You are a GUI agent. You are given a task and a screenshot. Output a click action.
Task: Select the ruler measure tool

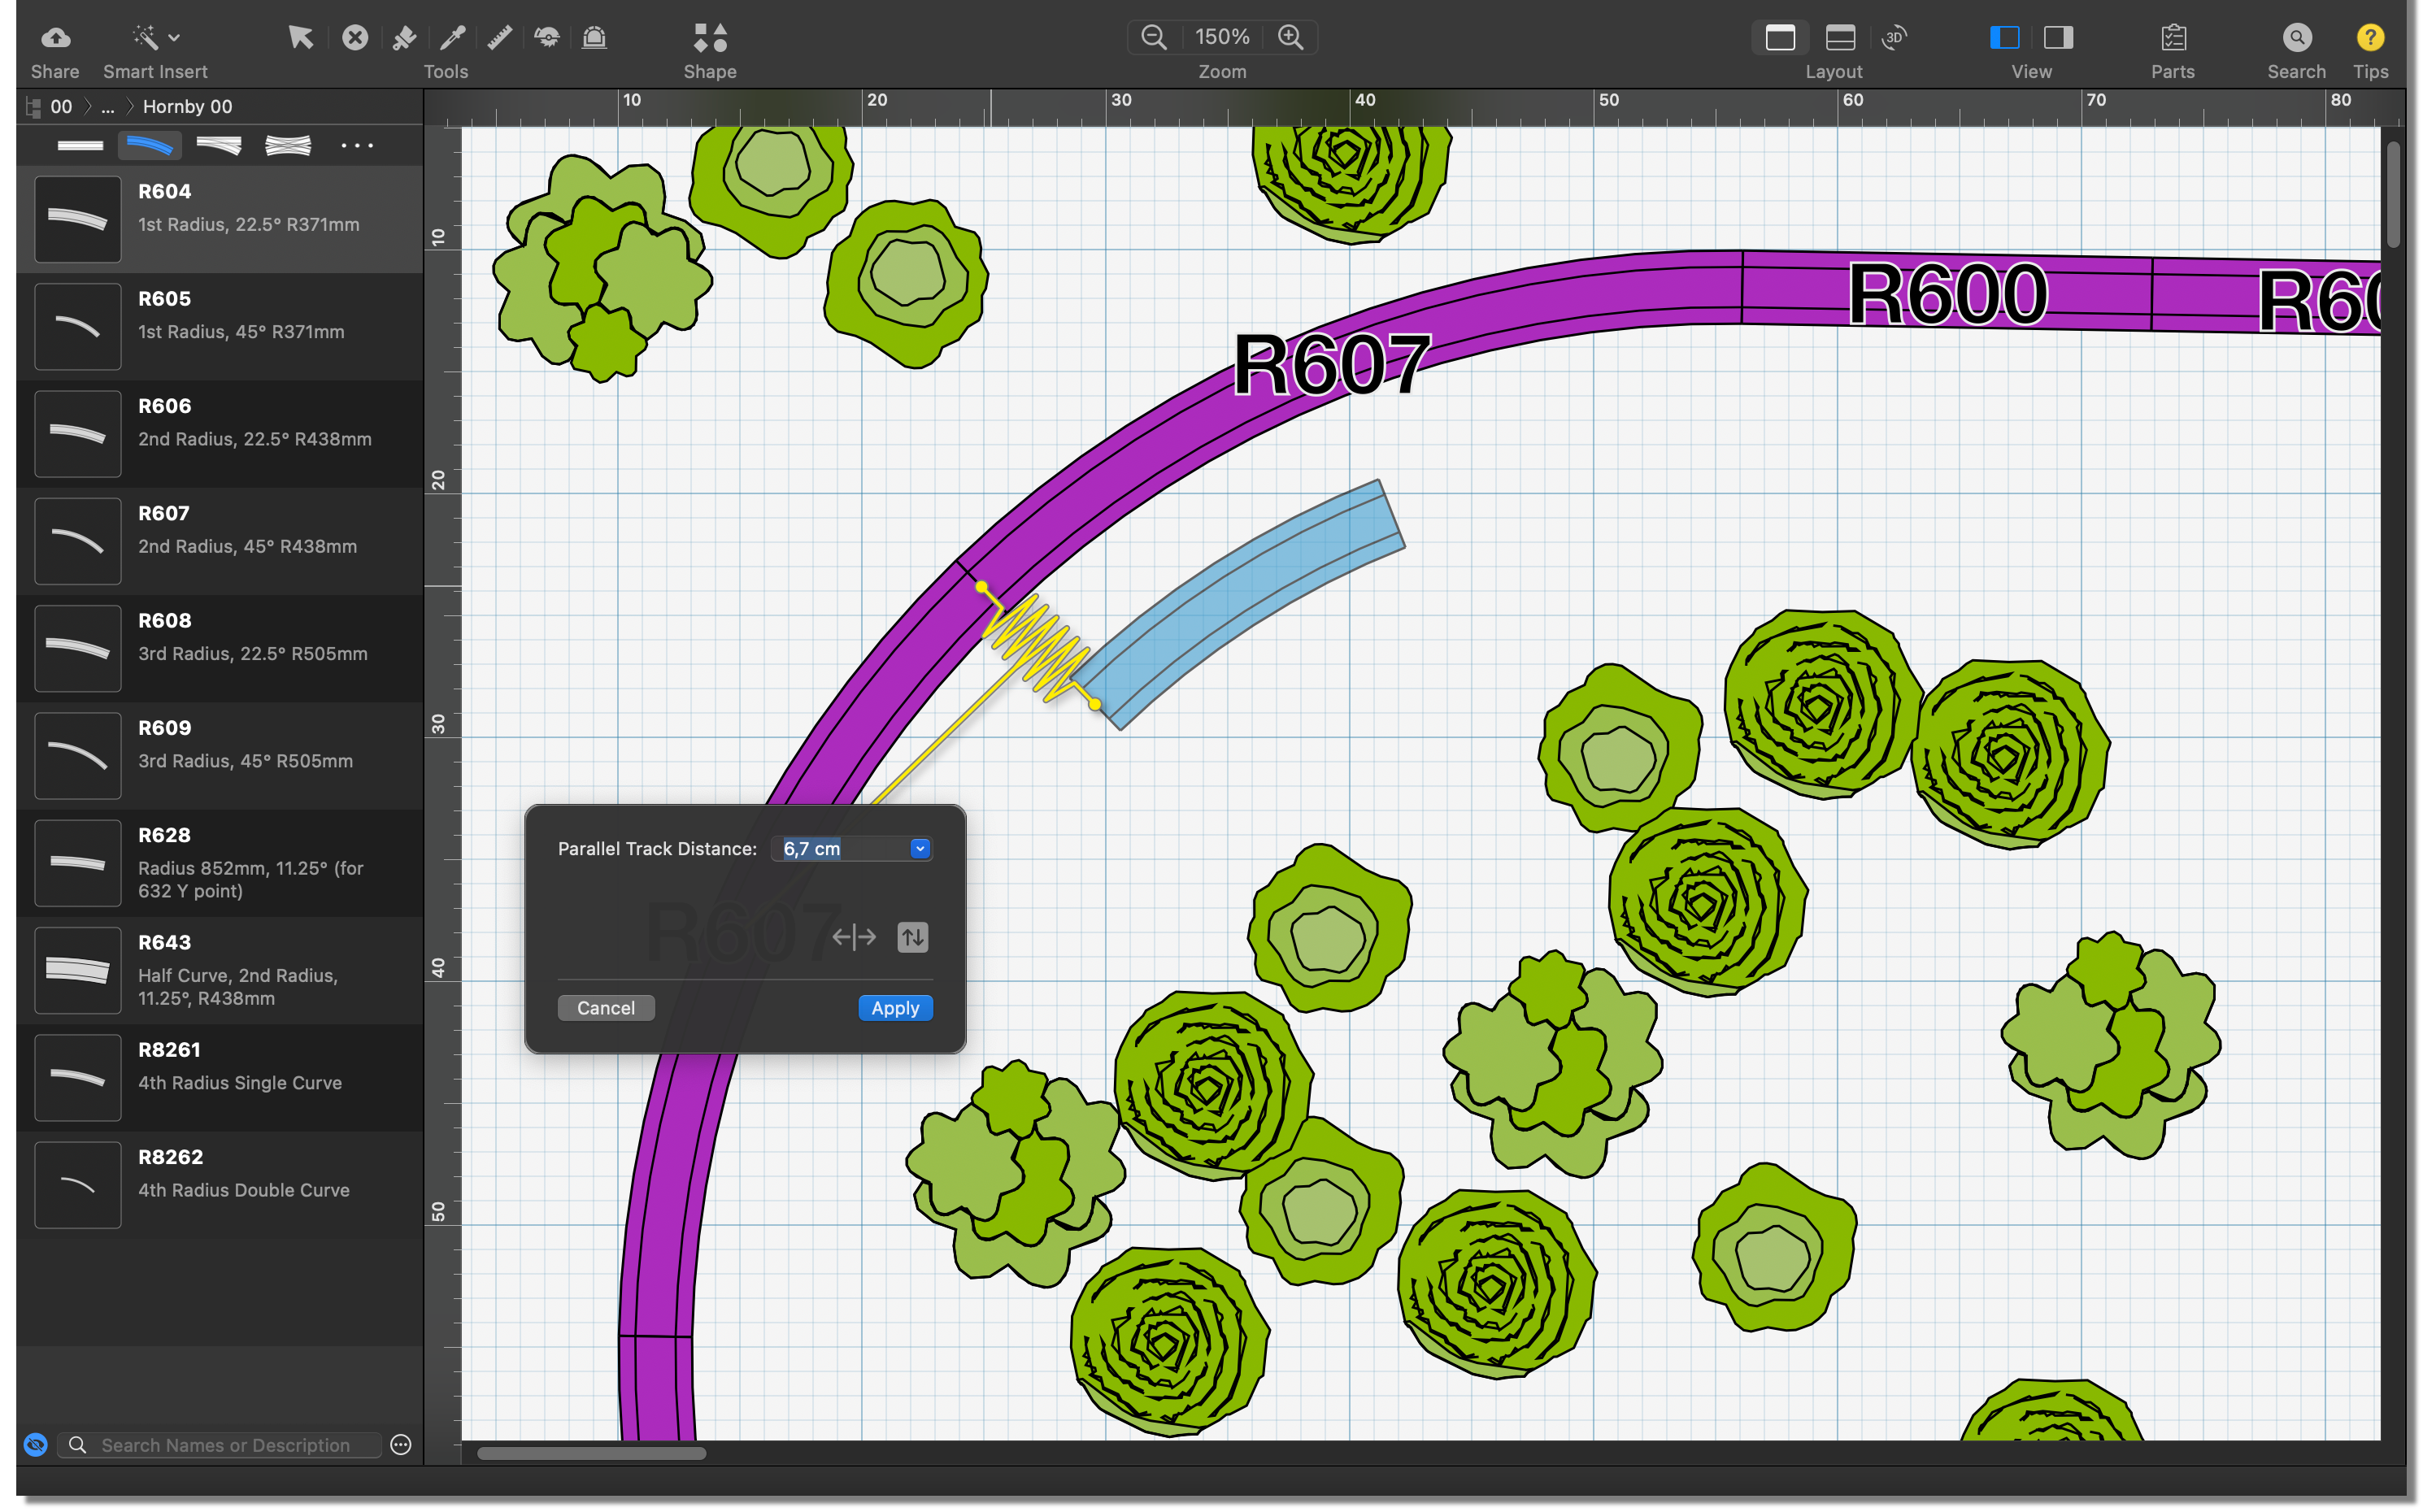[x=500, y=38]
